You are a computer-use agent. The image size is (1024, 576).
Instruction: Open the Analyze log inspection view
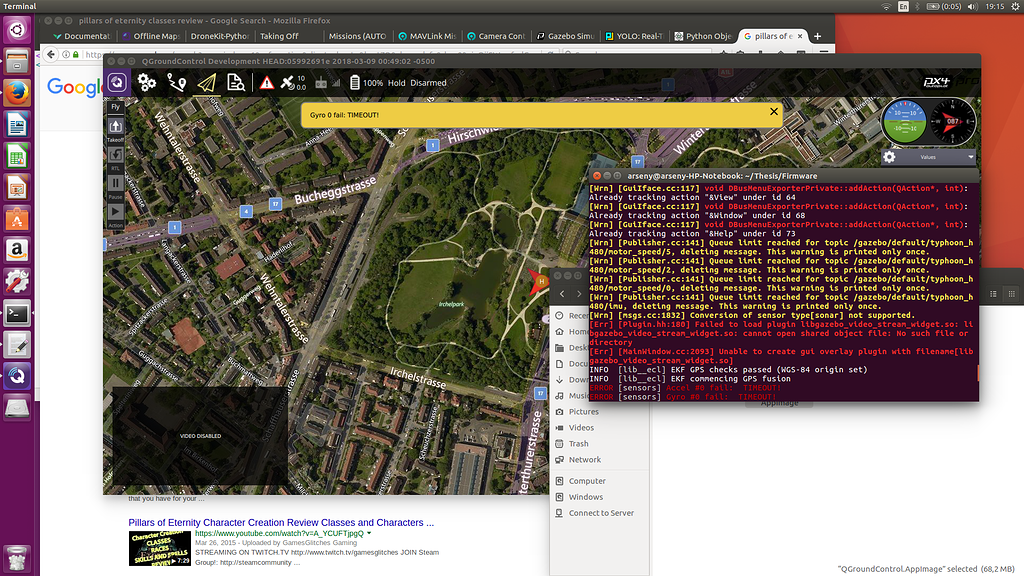click(236, 82)
